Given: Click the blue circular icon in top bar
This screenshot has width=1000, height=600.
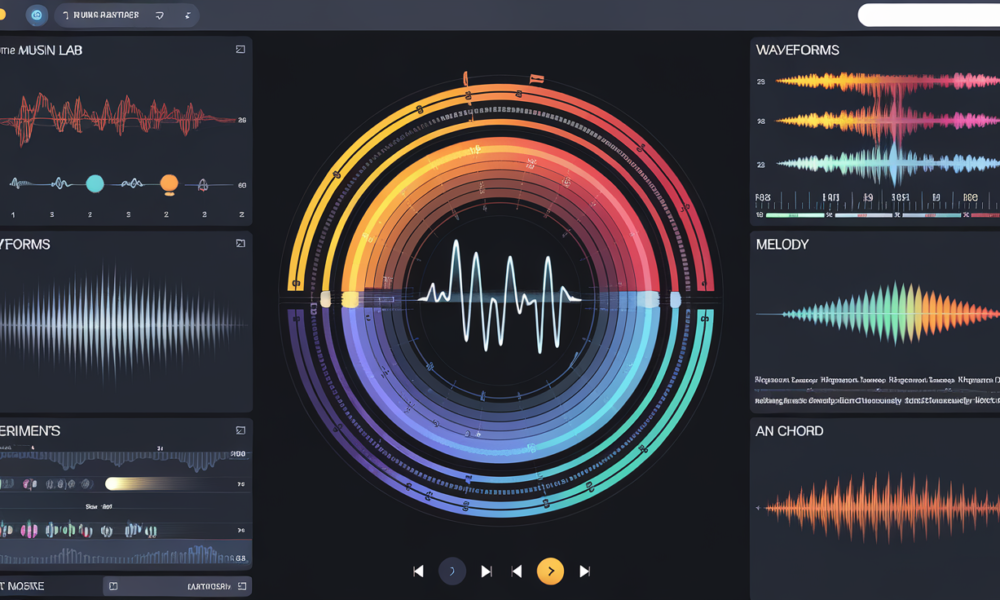Looking at the screenshot, I should (36, 15).
